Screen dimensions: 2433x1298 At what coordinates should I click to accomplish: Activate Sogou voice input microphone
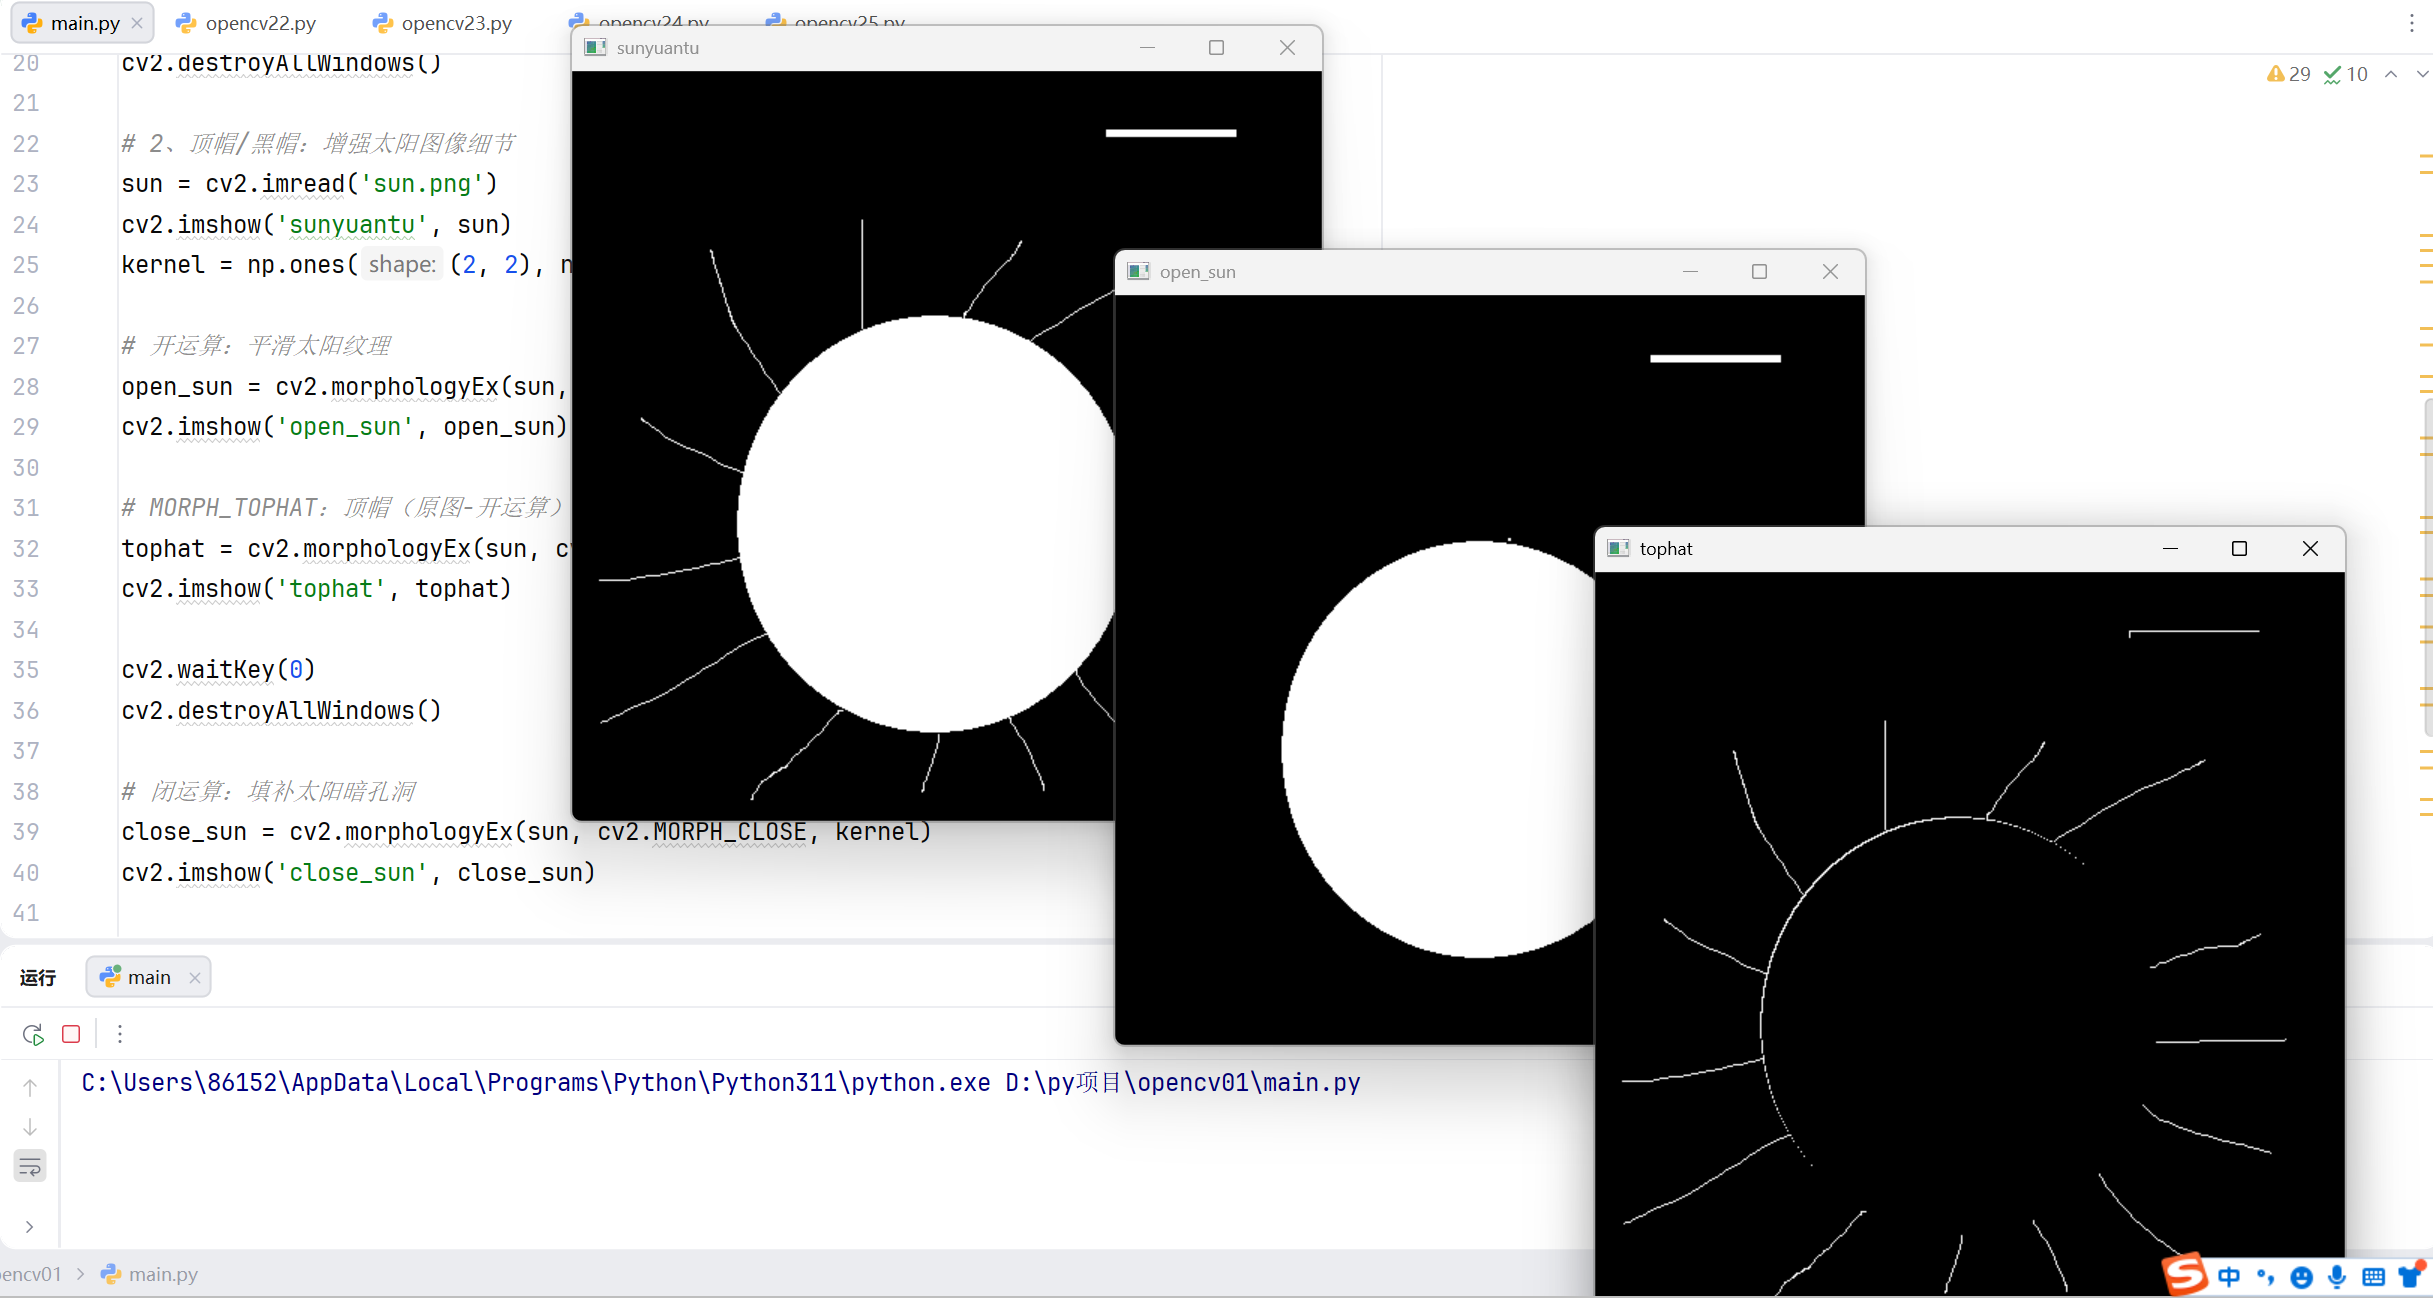2337,1277
